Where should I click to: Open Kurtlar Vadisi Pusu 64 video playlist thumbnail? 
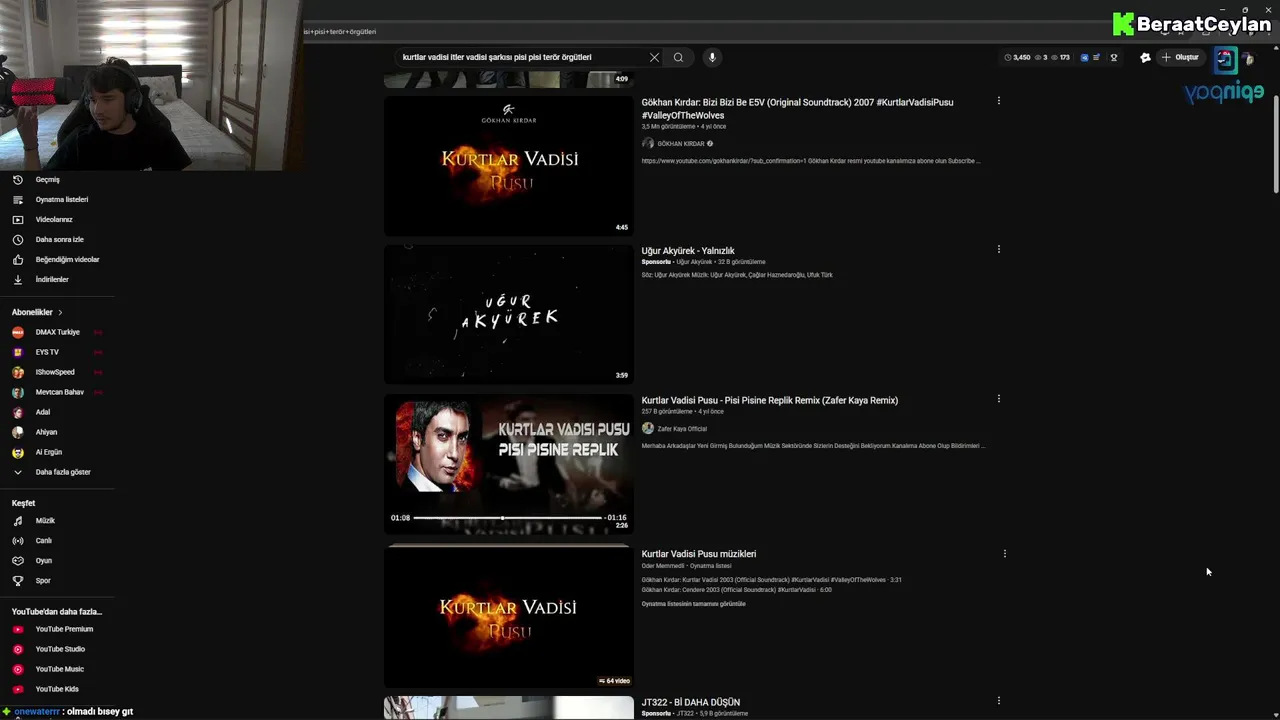tap(509, 618)
